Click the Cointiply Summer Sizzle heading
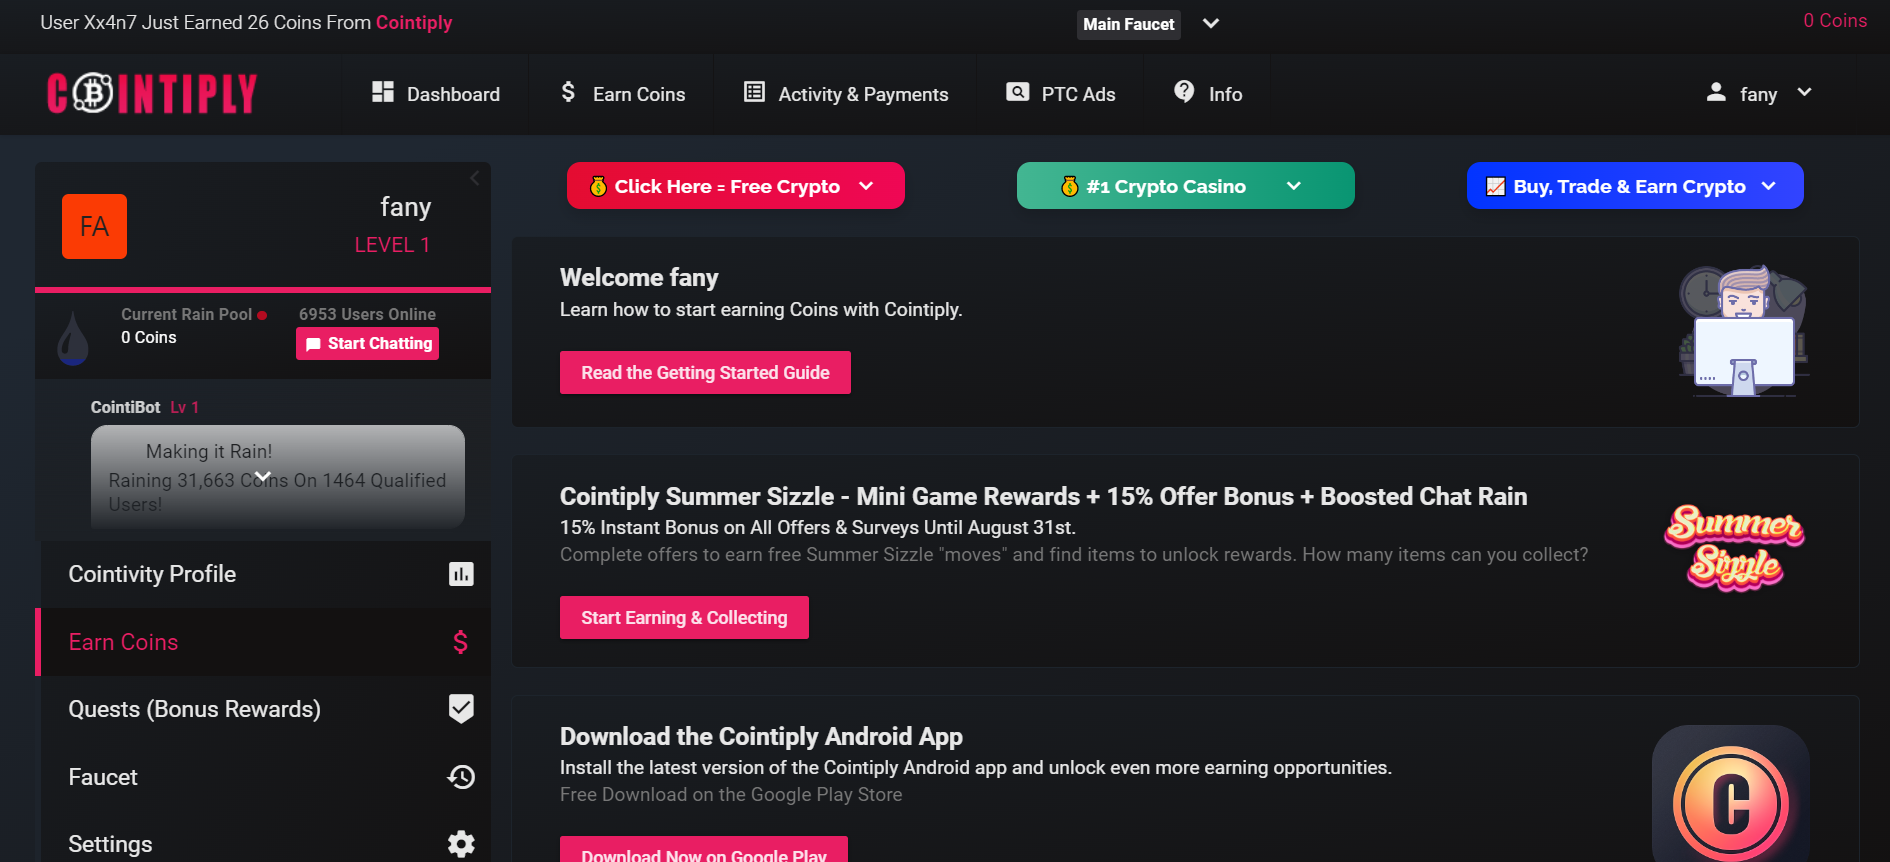The image size is (1890, 862). coord(1043,496)
